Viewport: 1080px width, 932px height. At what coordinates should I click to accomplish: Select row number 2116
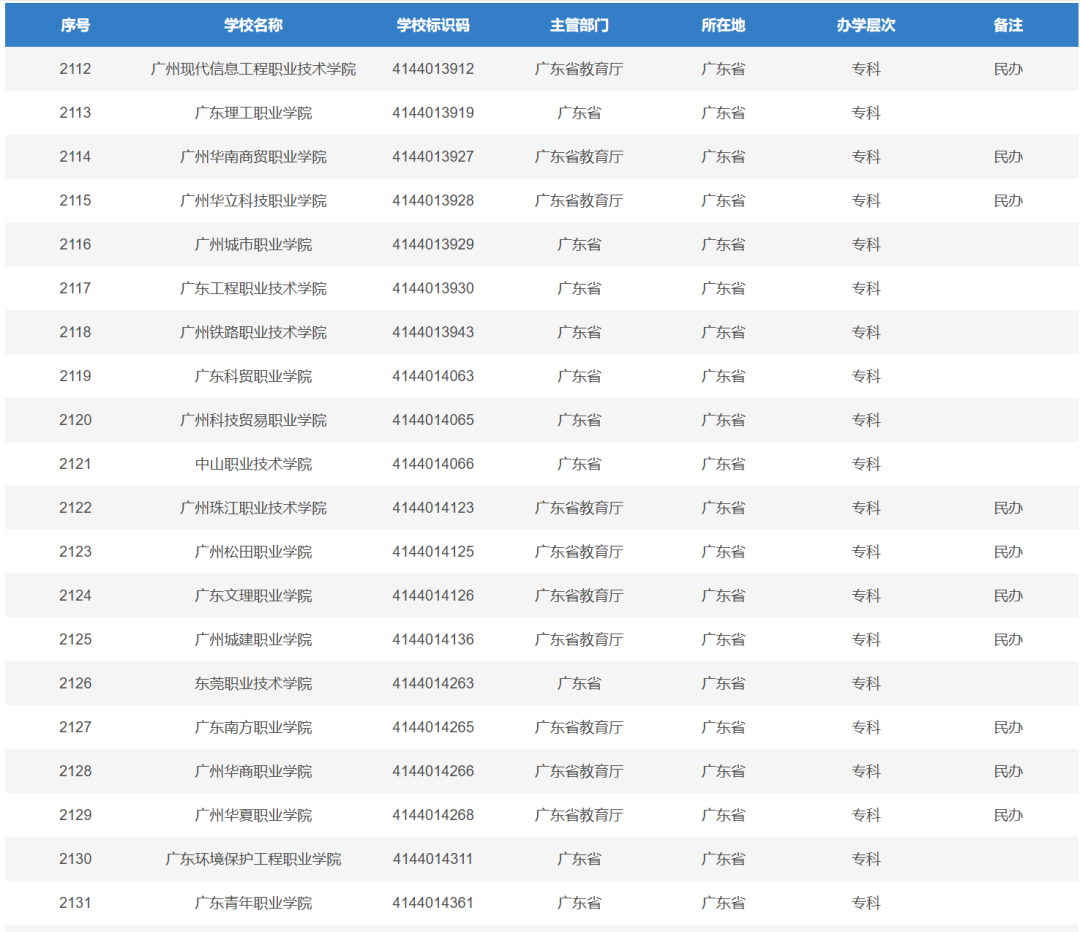pyautogui.click(x=75, y=245)
